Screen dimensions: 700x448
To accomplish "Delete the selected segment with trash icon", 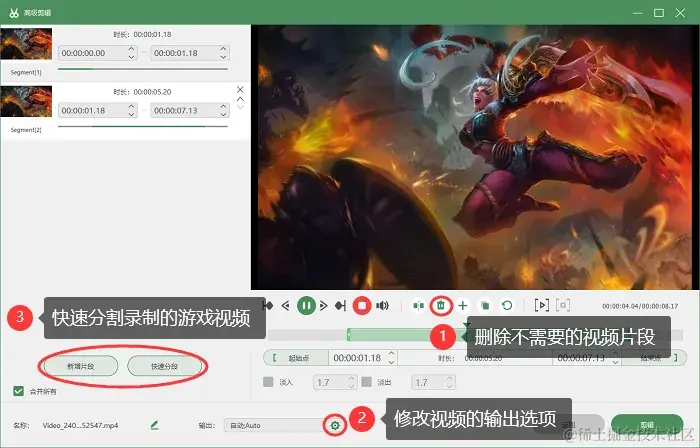I will point(441,306).
